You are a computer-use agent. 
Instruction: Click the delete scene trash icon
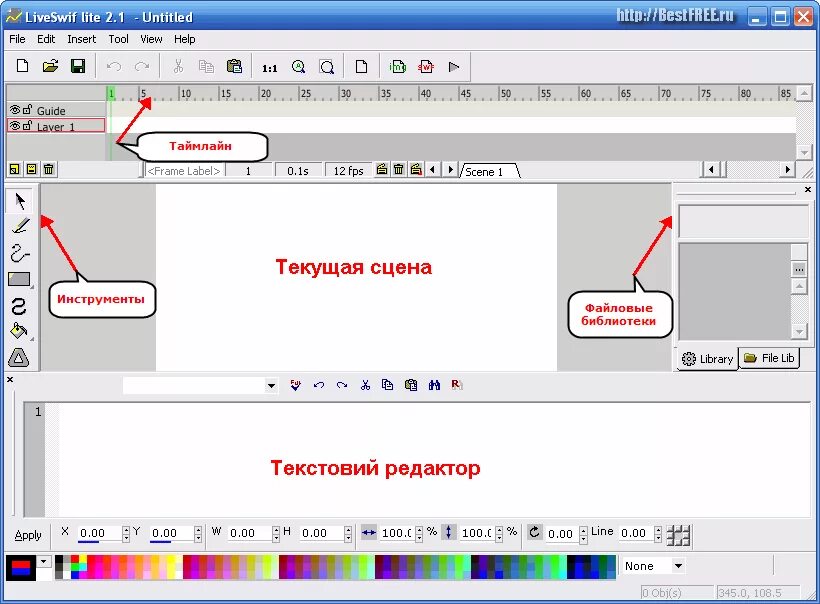[398, 169]
